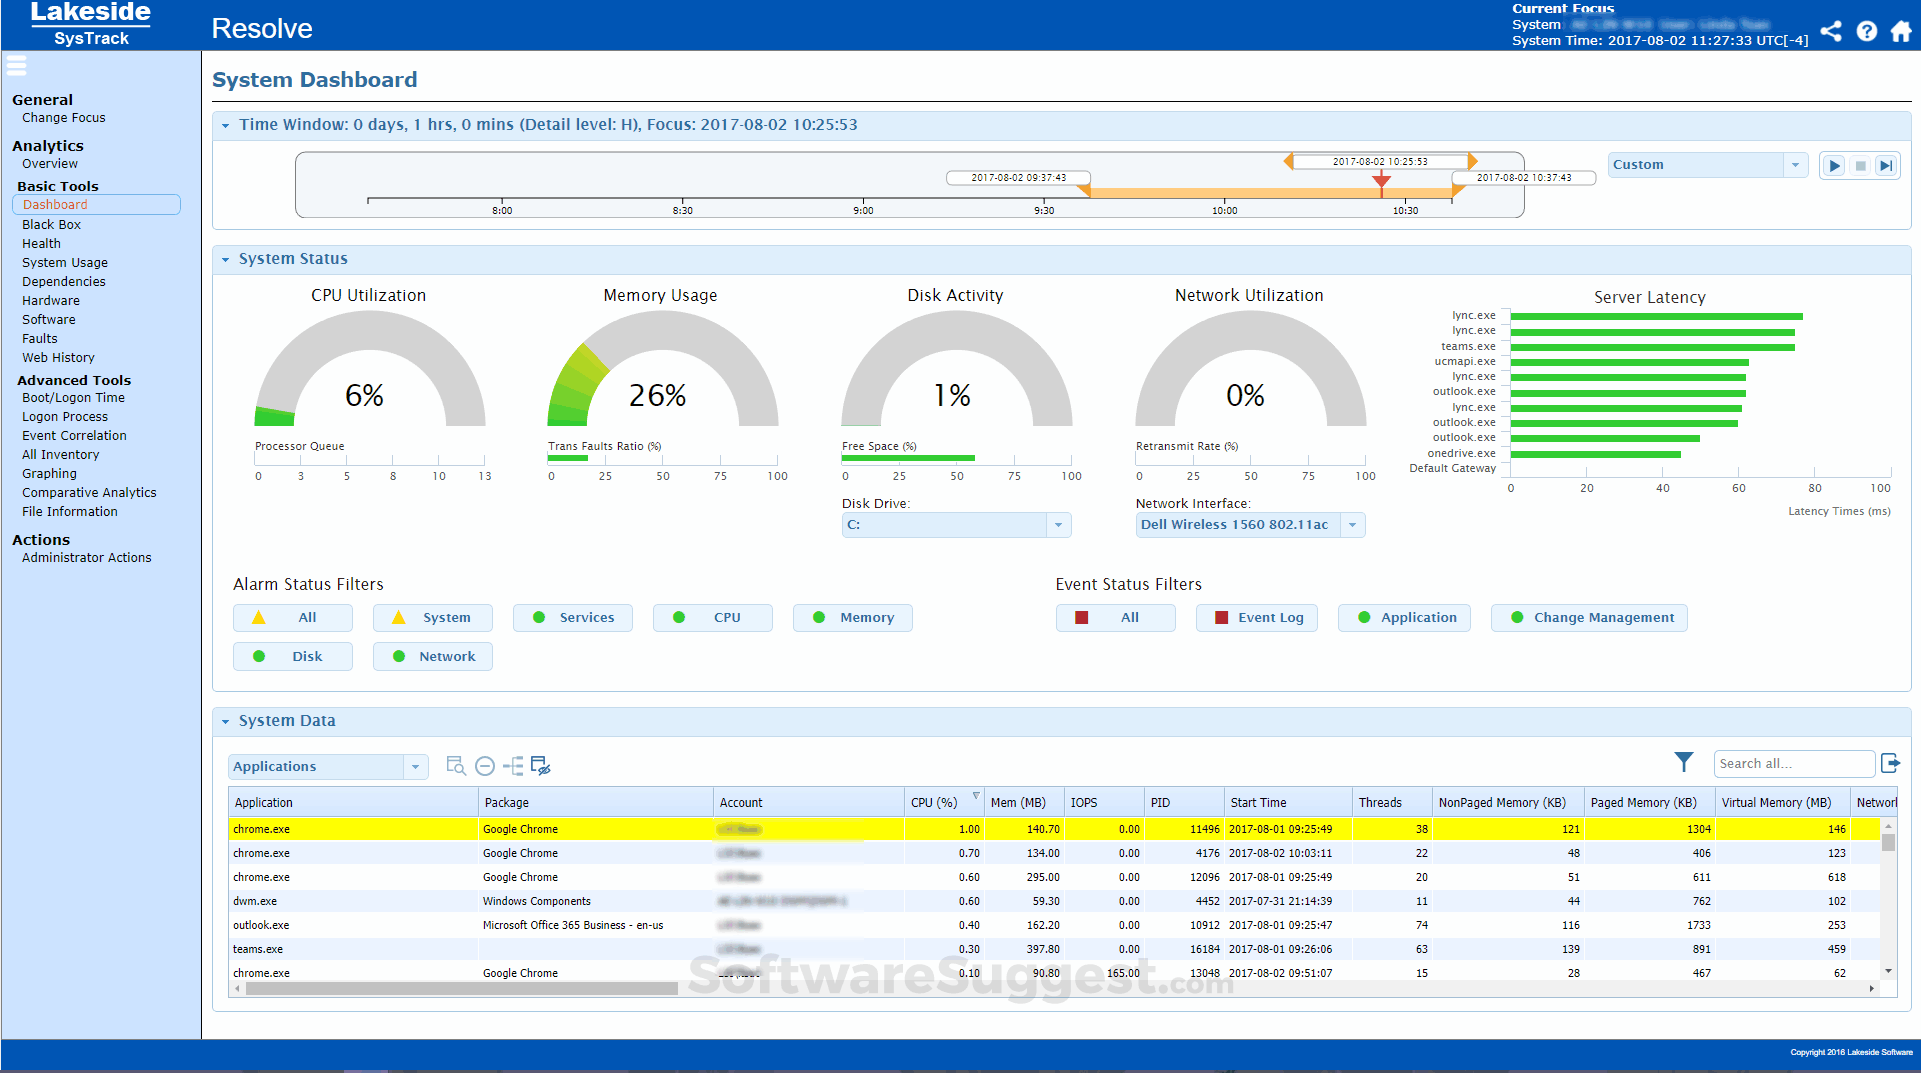Click the hierarchy/tree icon in the System Data toolbar
The width and height of the screenshot is (1921, 1073).
coord(514,766)
